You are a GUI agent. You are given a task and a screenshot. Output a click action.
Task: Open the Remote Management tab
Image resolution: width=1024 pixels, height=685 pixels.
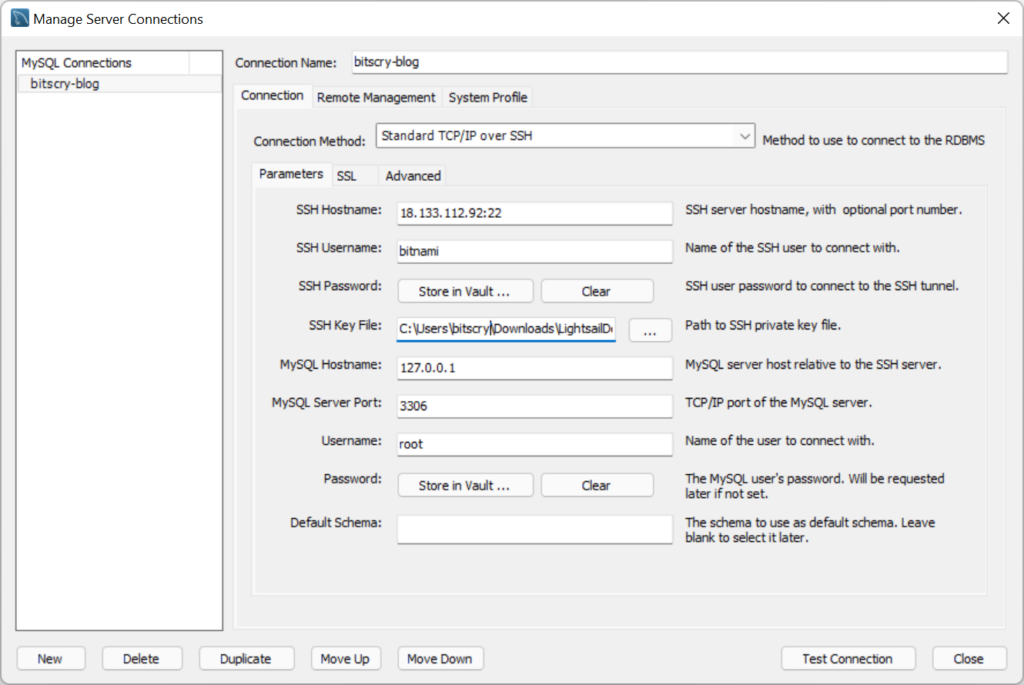(376, 97)
